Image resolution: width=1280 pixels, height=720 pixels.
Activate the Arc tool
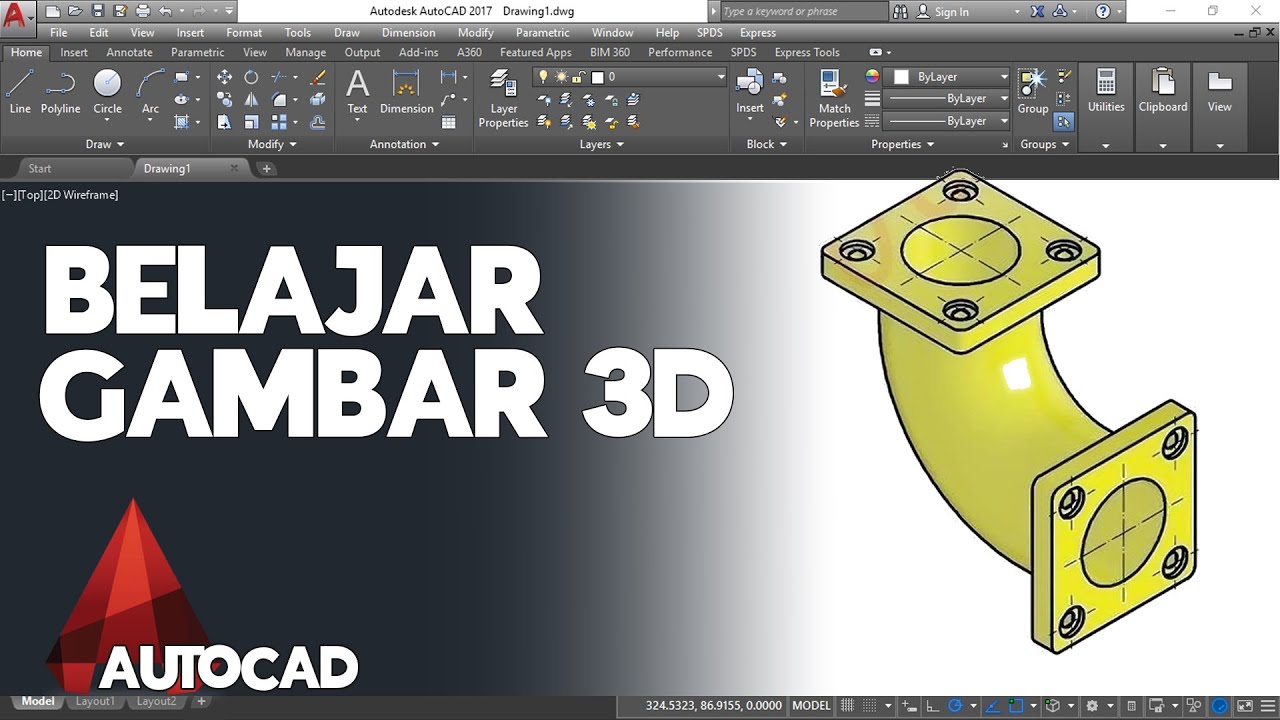[150, 92]
